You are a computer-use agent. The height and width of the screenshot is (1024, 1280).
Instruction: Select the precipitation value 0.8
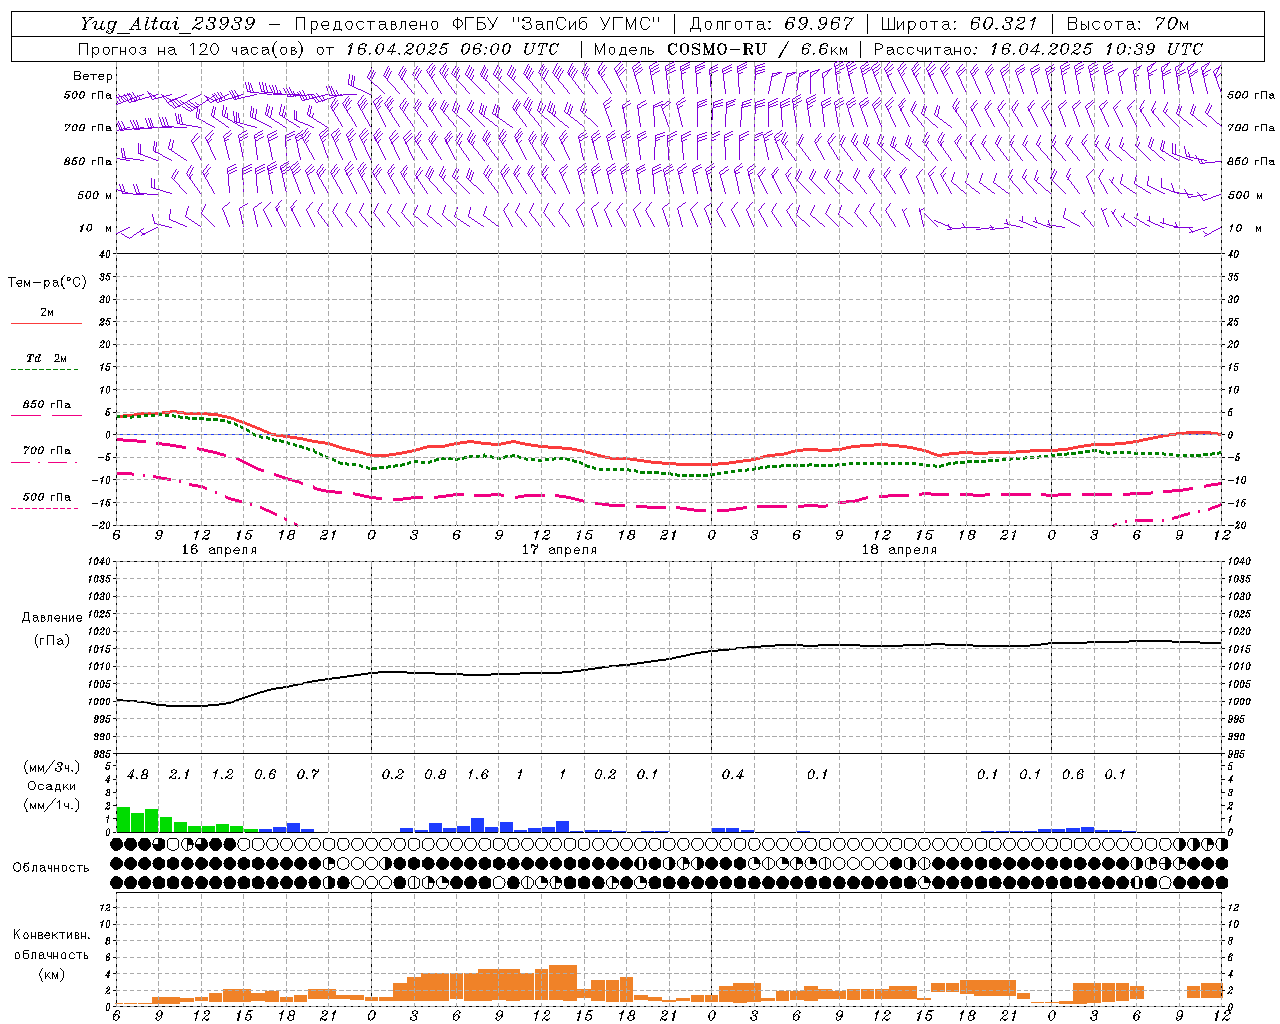(435, 775)
